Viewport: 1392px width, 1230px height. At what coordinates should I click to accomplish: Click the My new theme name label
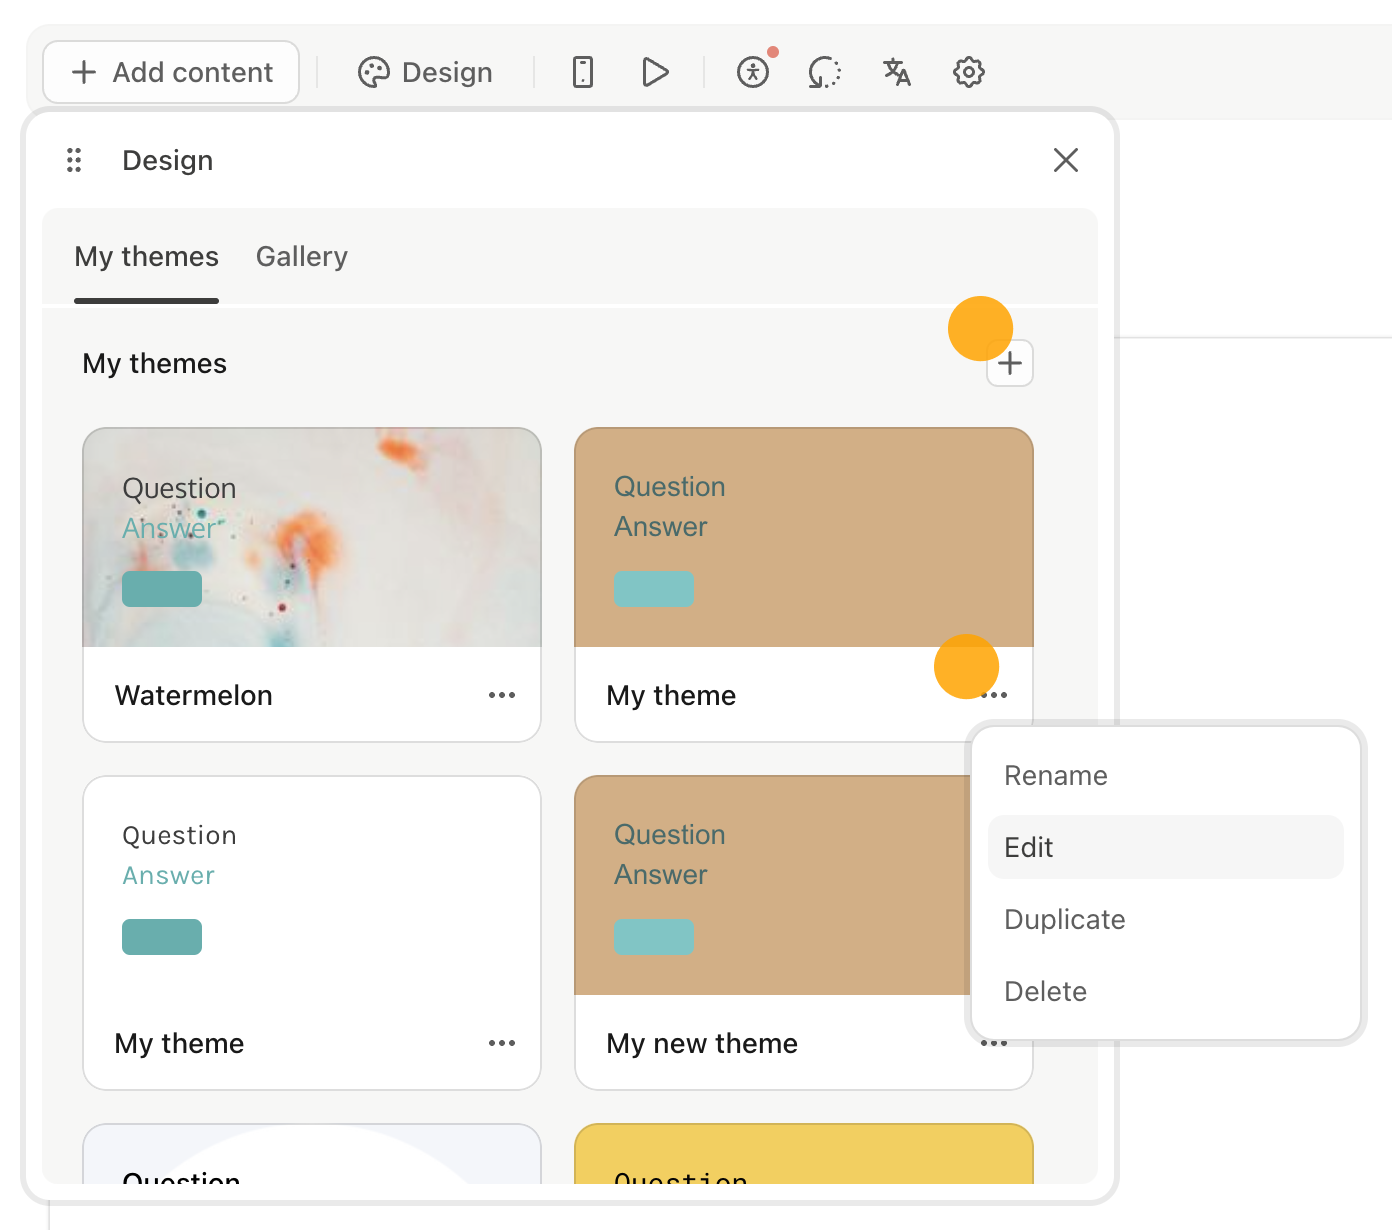[702, 1043]
